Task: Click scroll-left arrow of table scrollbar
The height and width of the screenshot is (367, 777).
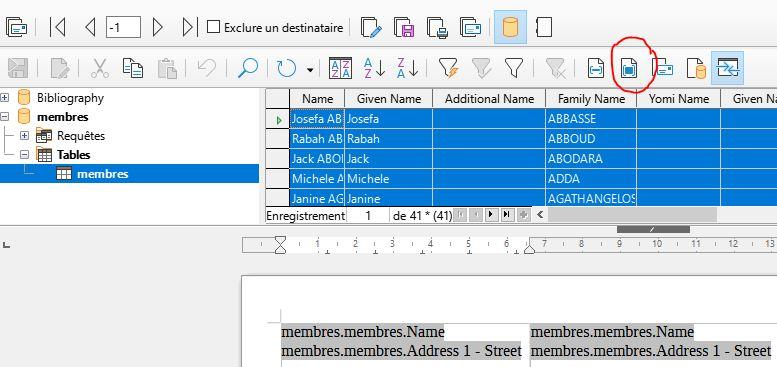Action: [540, 215]
